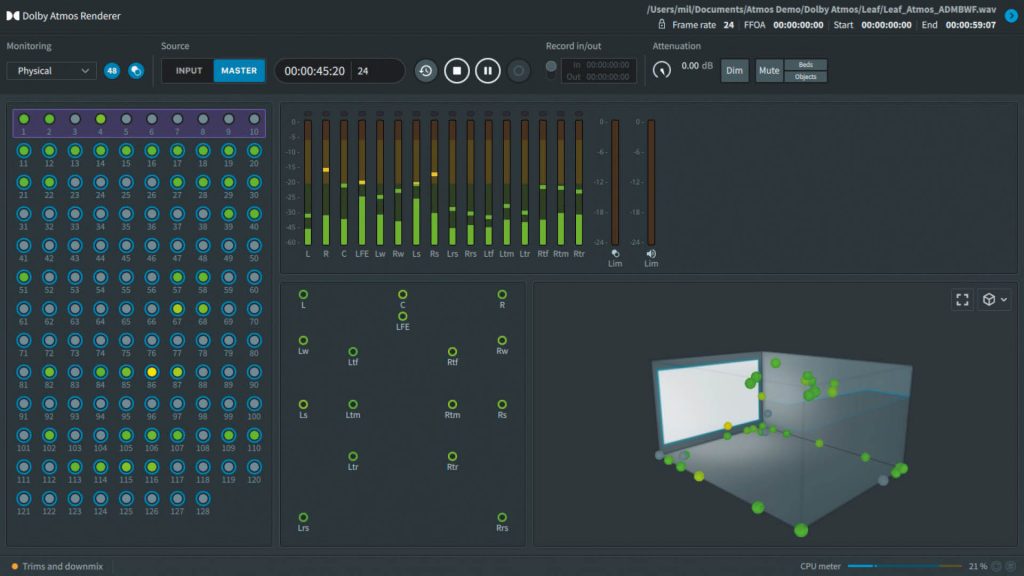Select the MASTER source tab
1024x576 pixels.
pos(239,71)
